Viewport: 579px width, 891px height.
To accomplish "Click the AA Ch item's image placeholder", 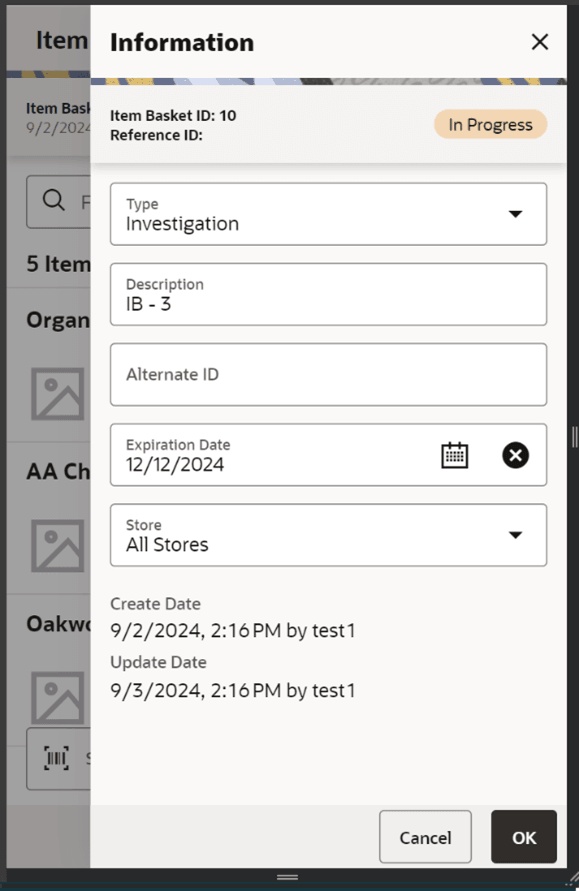I will pos(57,546).
